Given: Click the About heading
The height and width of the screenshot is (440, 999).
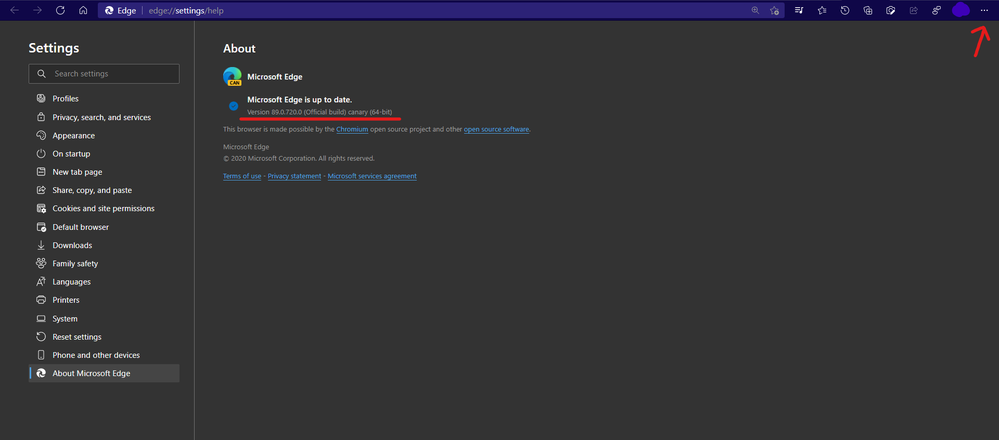Looking at the screenshot, I should pyautogui.click(x=239, y=48).
